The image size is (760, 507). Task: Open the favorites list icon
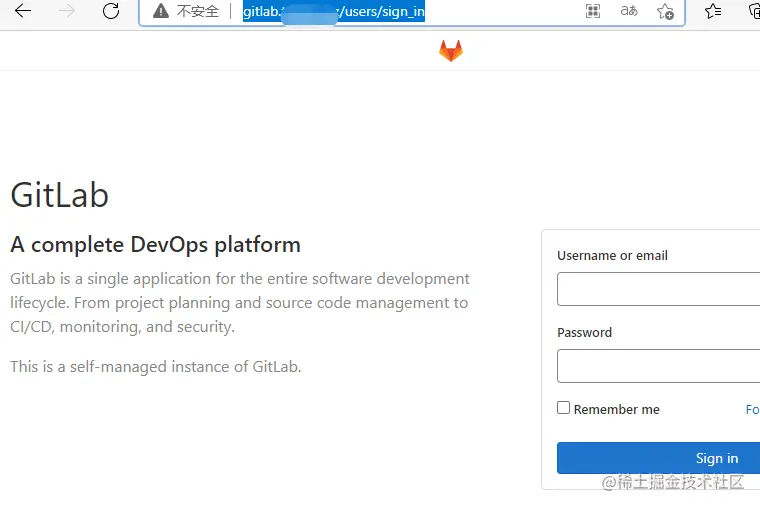[x=713, y=11]
